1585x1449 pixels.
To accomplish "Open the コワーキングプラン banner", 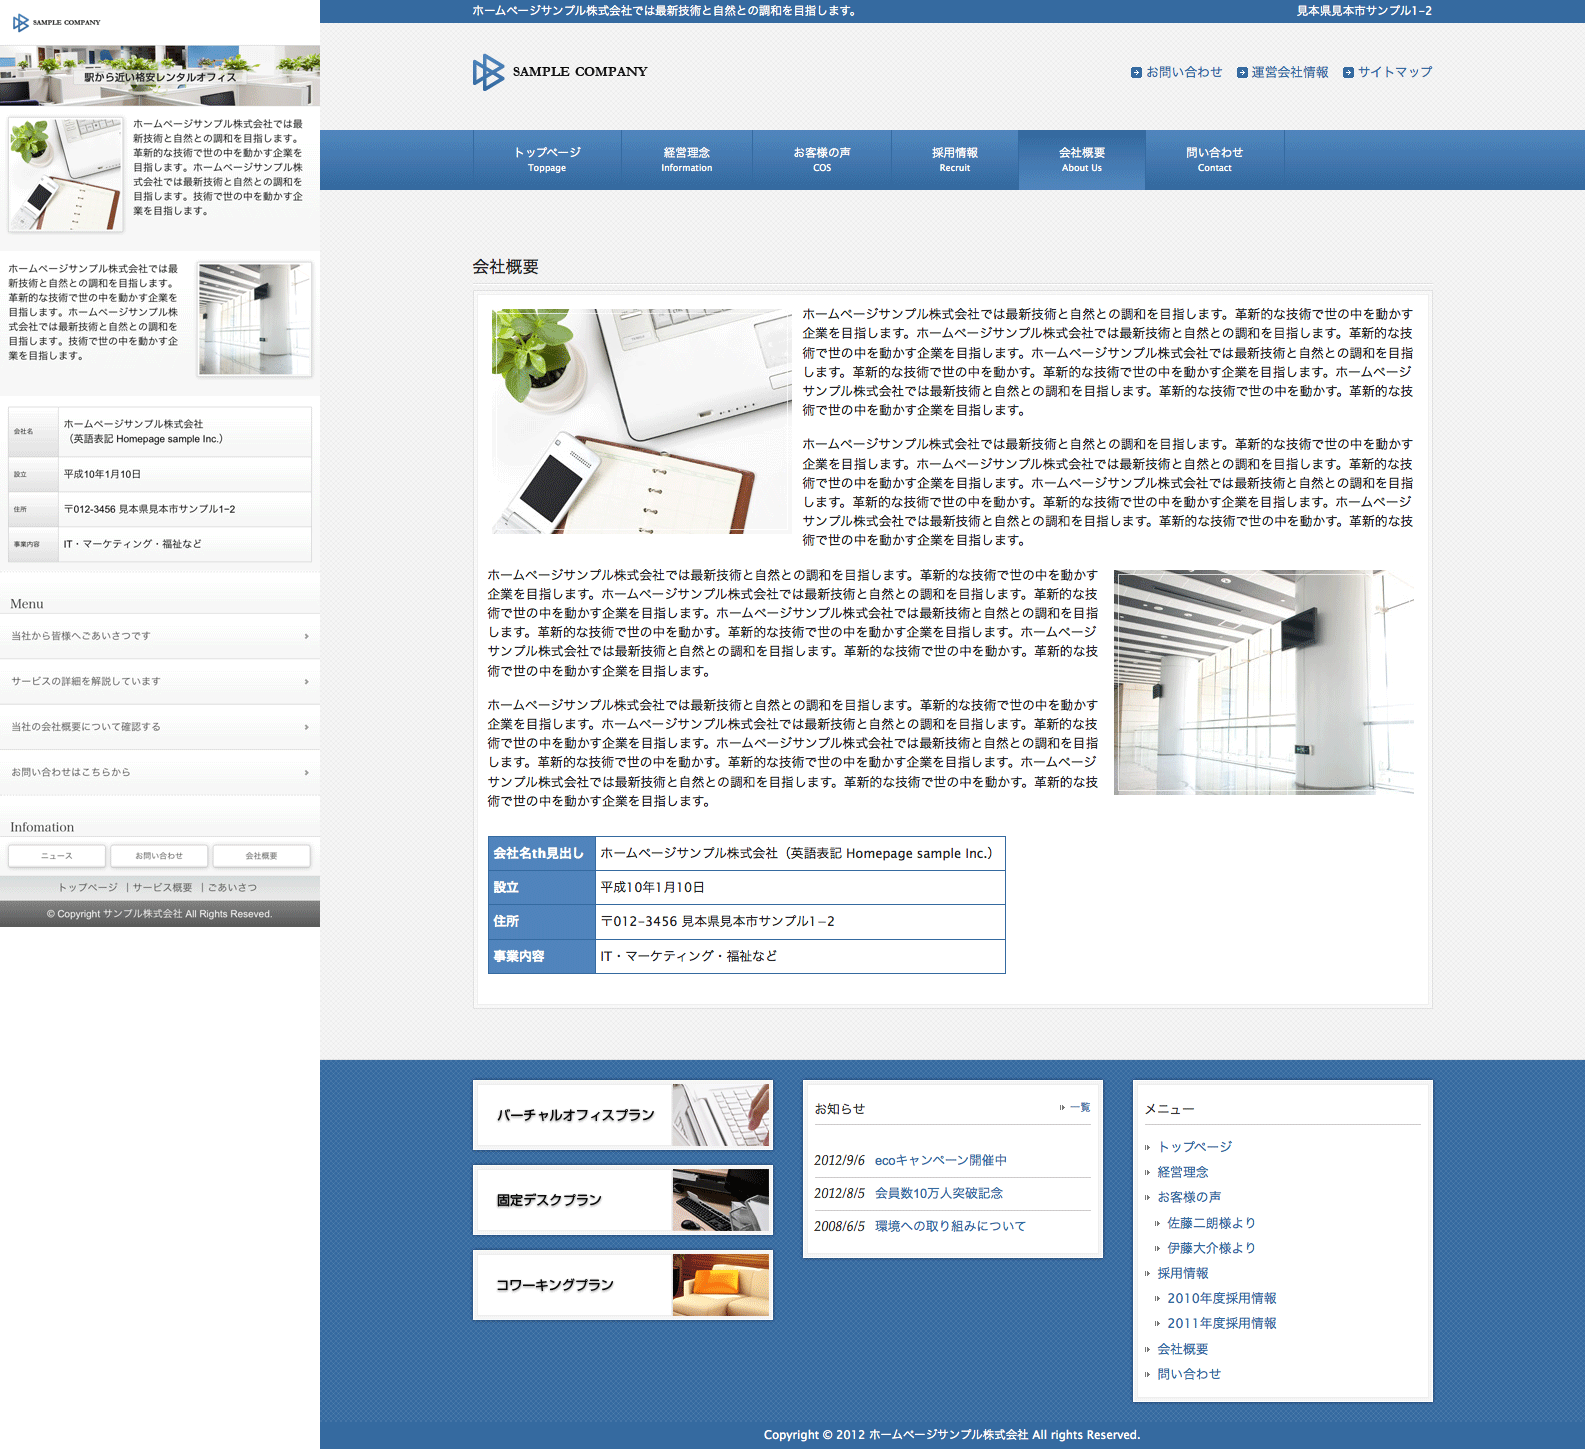I will point(622,1285).
